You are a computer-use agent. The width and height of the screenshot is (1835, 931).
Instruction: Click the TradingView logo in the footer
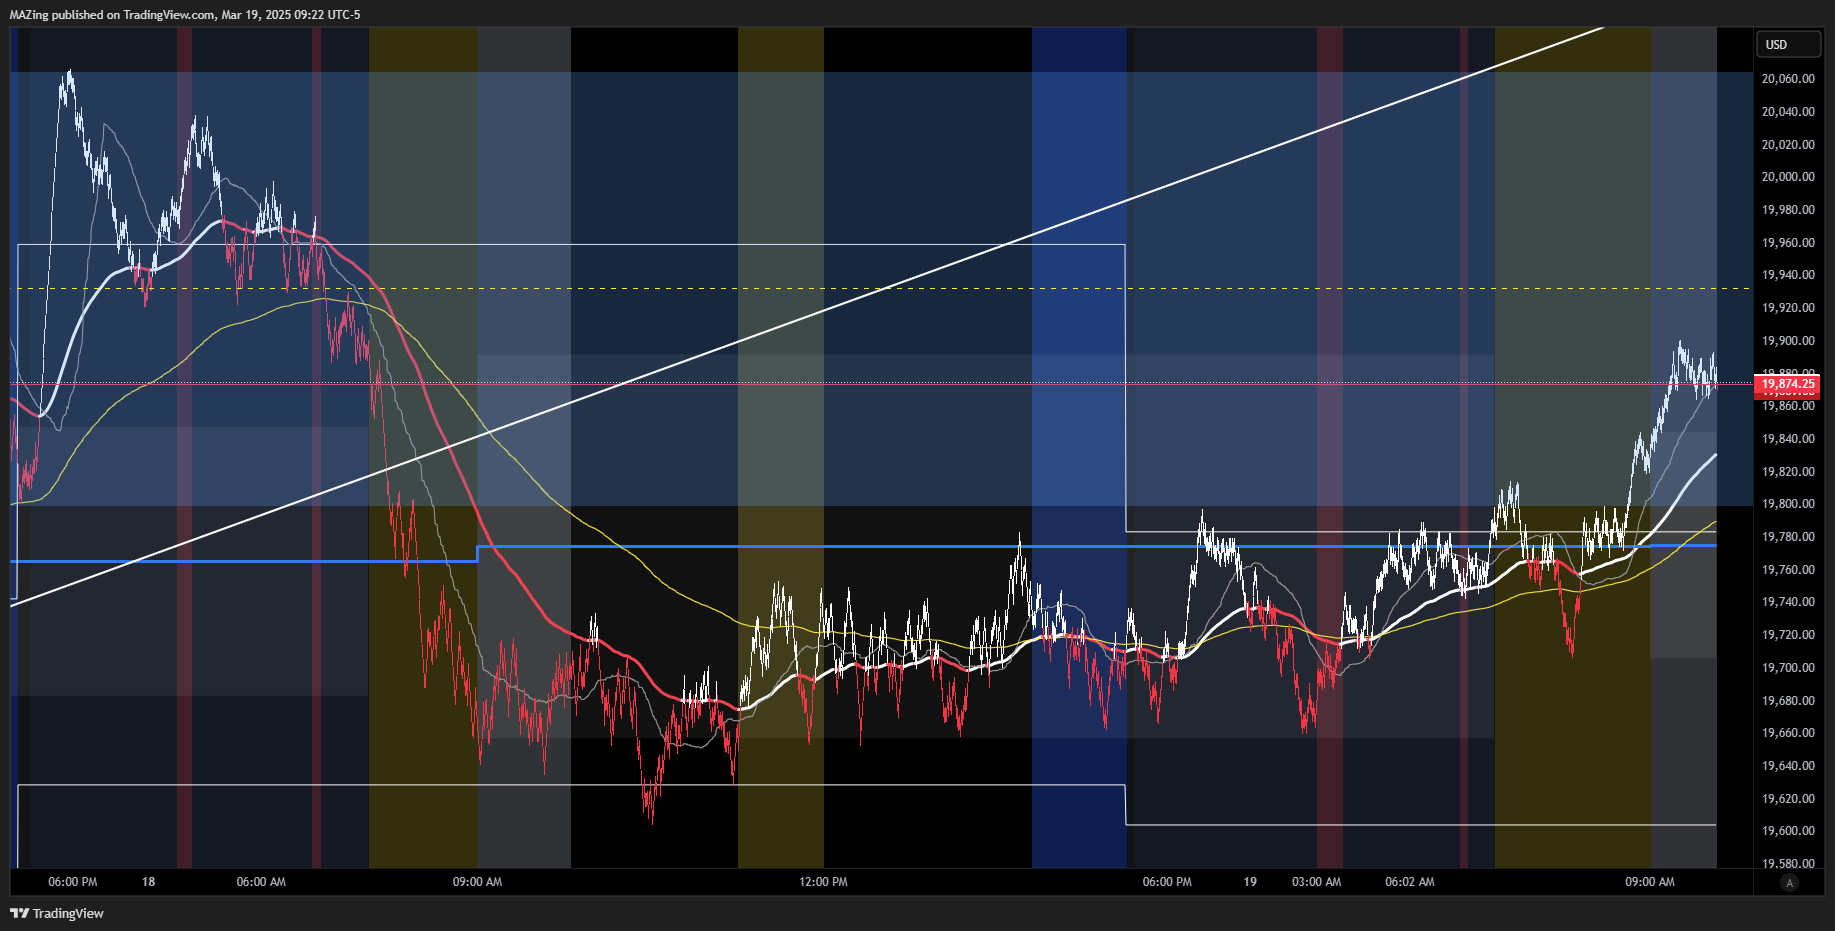point(57,913)
